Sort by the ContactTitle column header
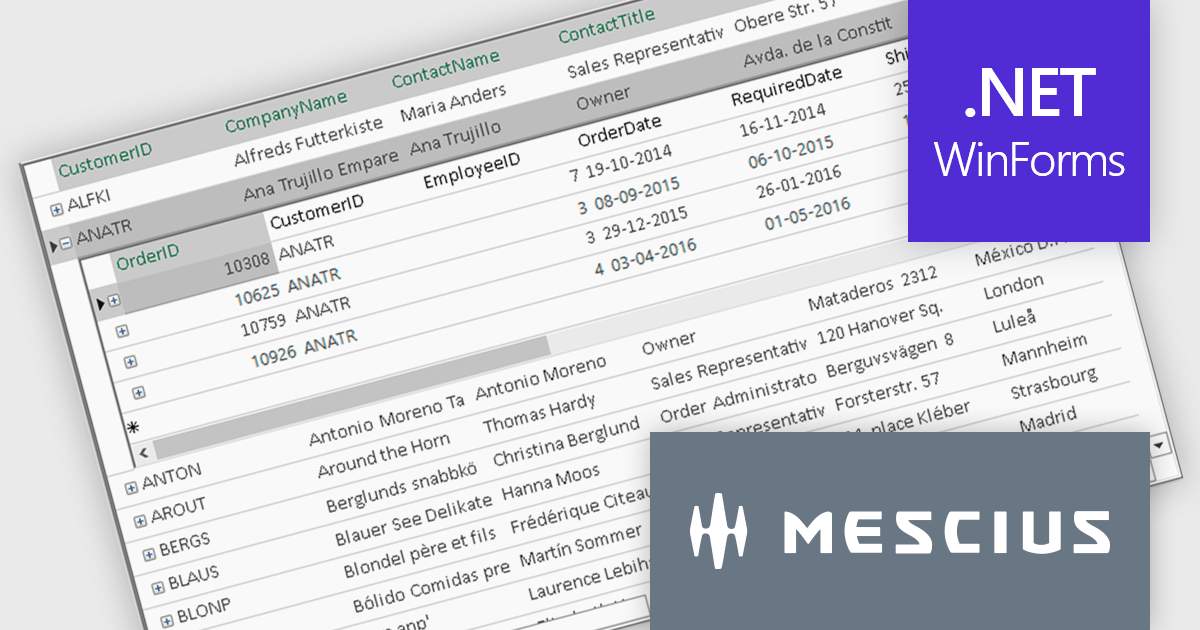The image size is (1200, 630). point(607,25)
